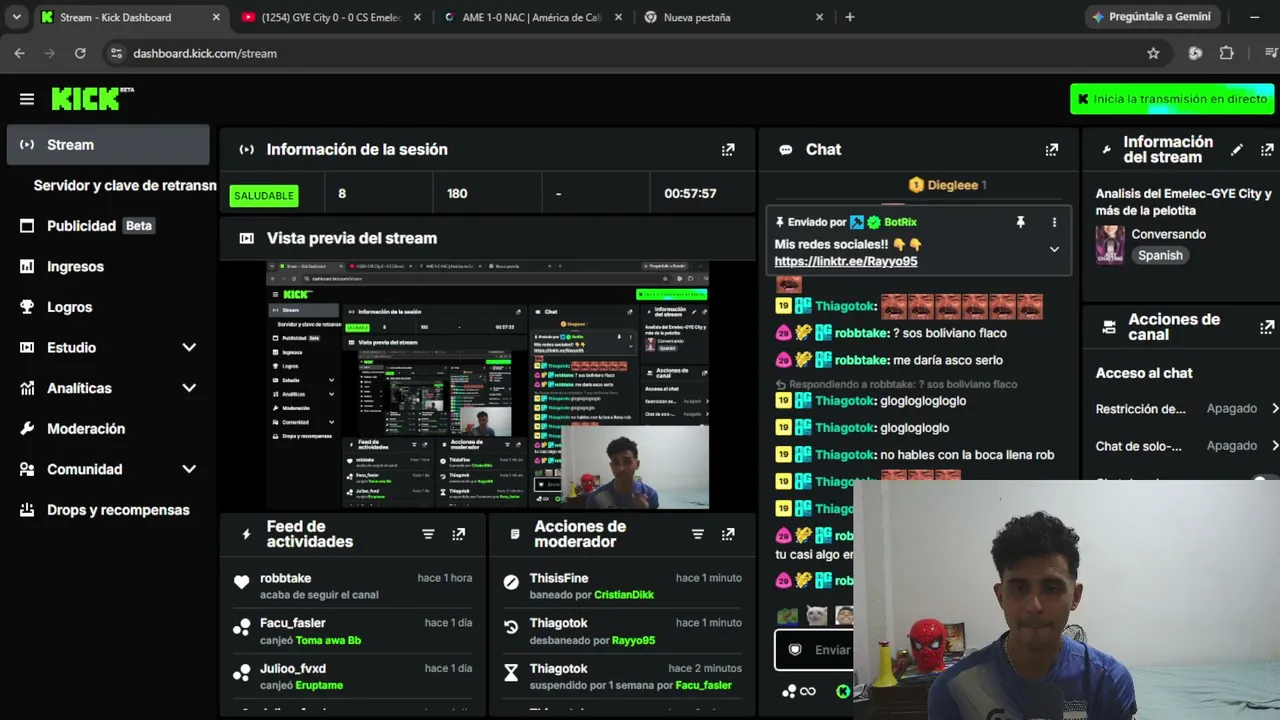Click the heart icon beside robbtake follow
This screenshot has height=720, width=1280.
(241, 582)
